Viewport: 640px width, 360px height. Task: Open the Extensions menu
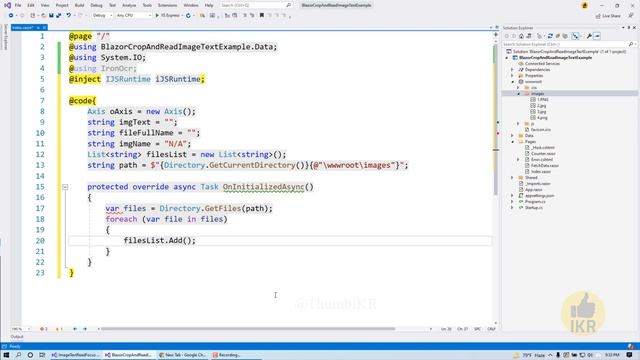[167, 5]
